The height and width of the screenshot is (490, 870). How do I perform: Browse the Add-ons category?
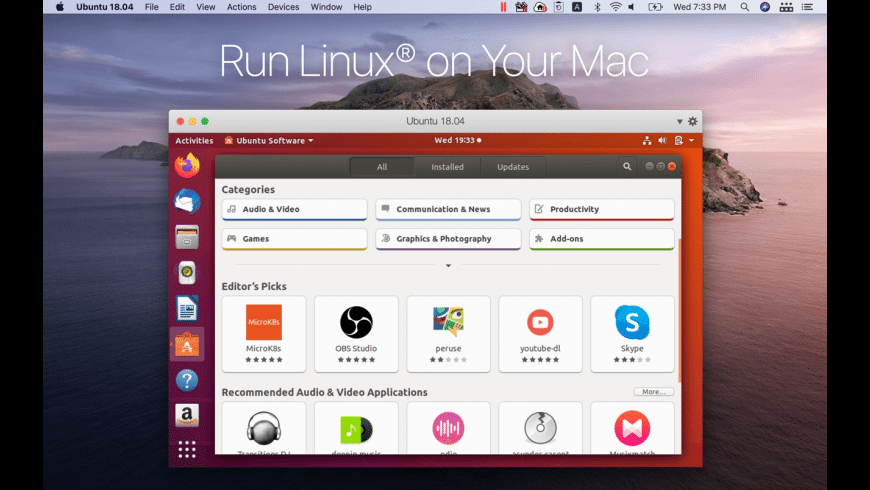602,239
